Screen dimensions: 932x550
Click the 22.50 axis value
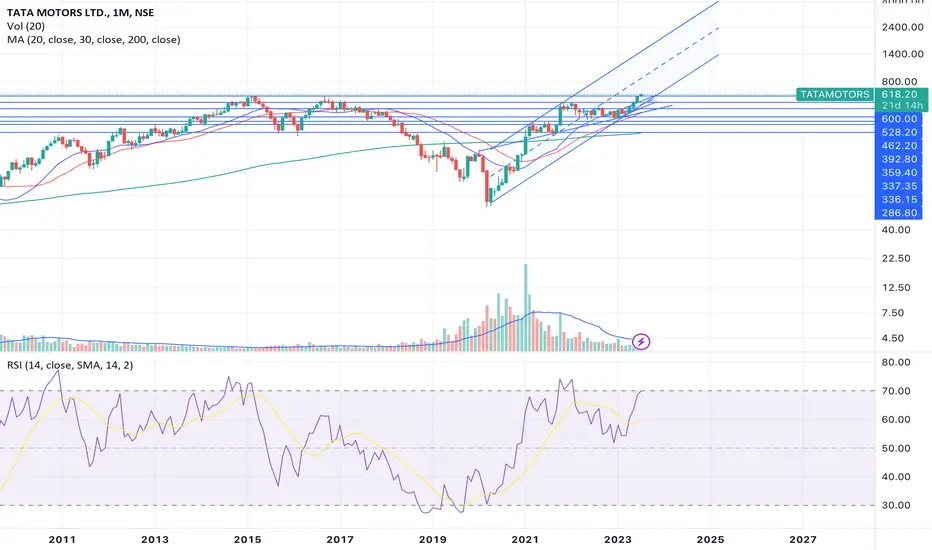pyautogui.click(x=896, y=259)
